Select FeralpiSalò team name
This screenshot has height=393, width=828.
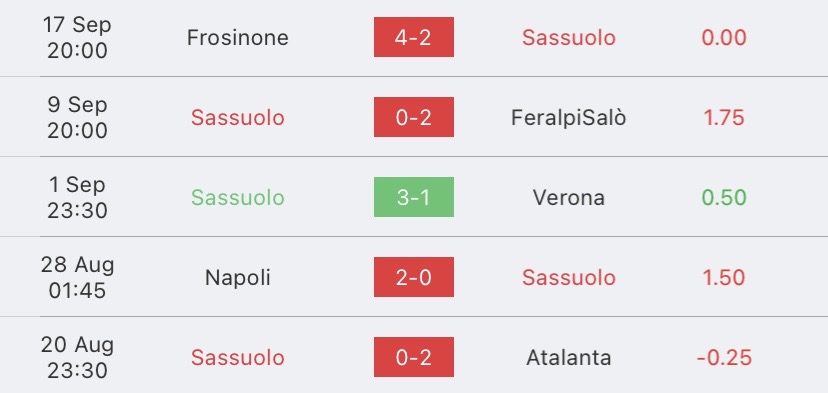[x=569, y=117]
